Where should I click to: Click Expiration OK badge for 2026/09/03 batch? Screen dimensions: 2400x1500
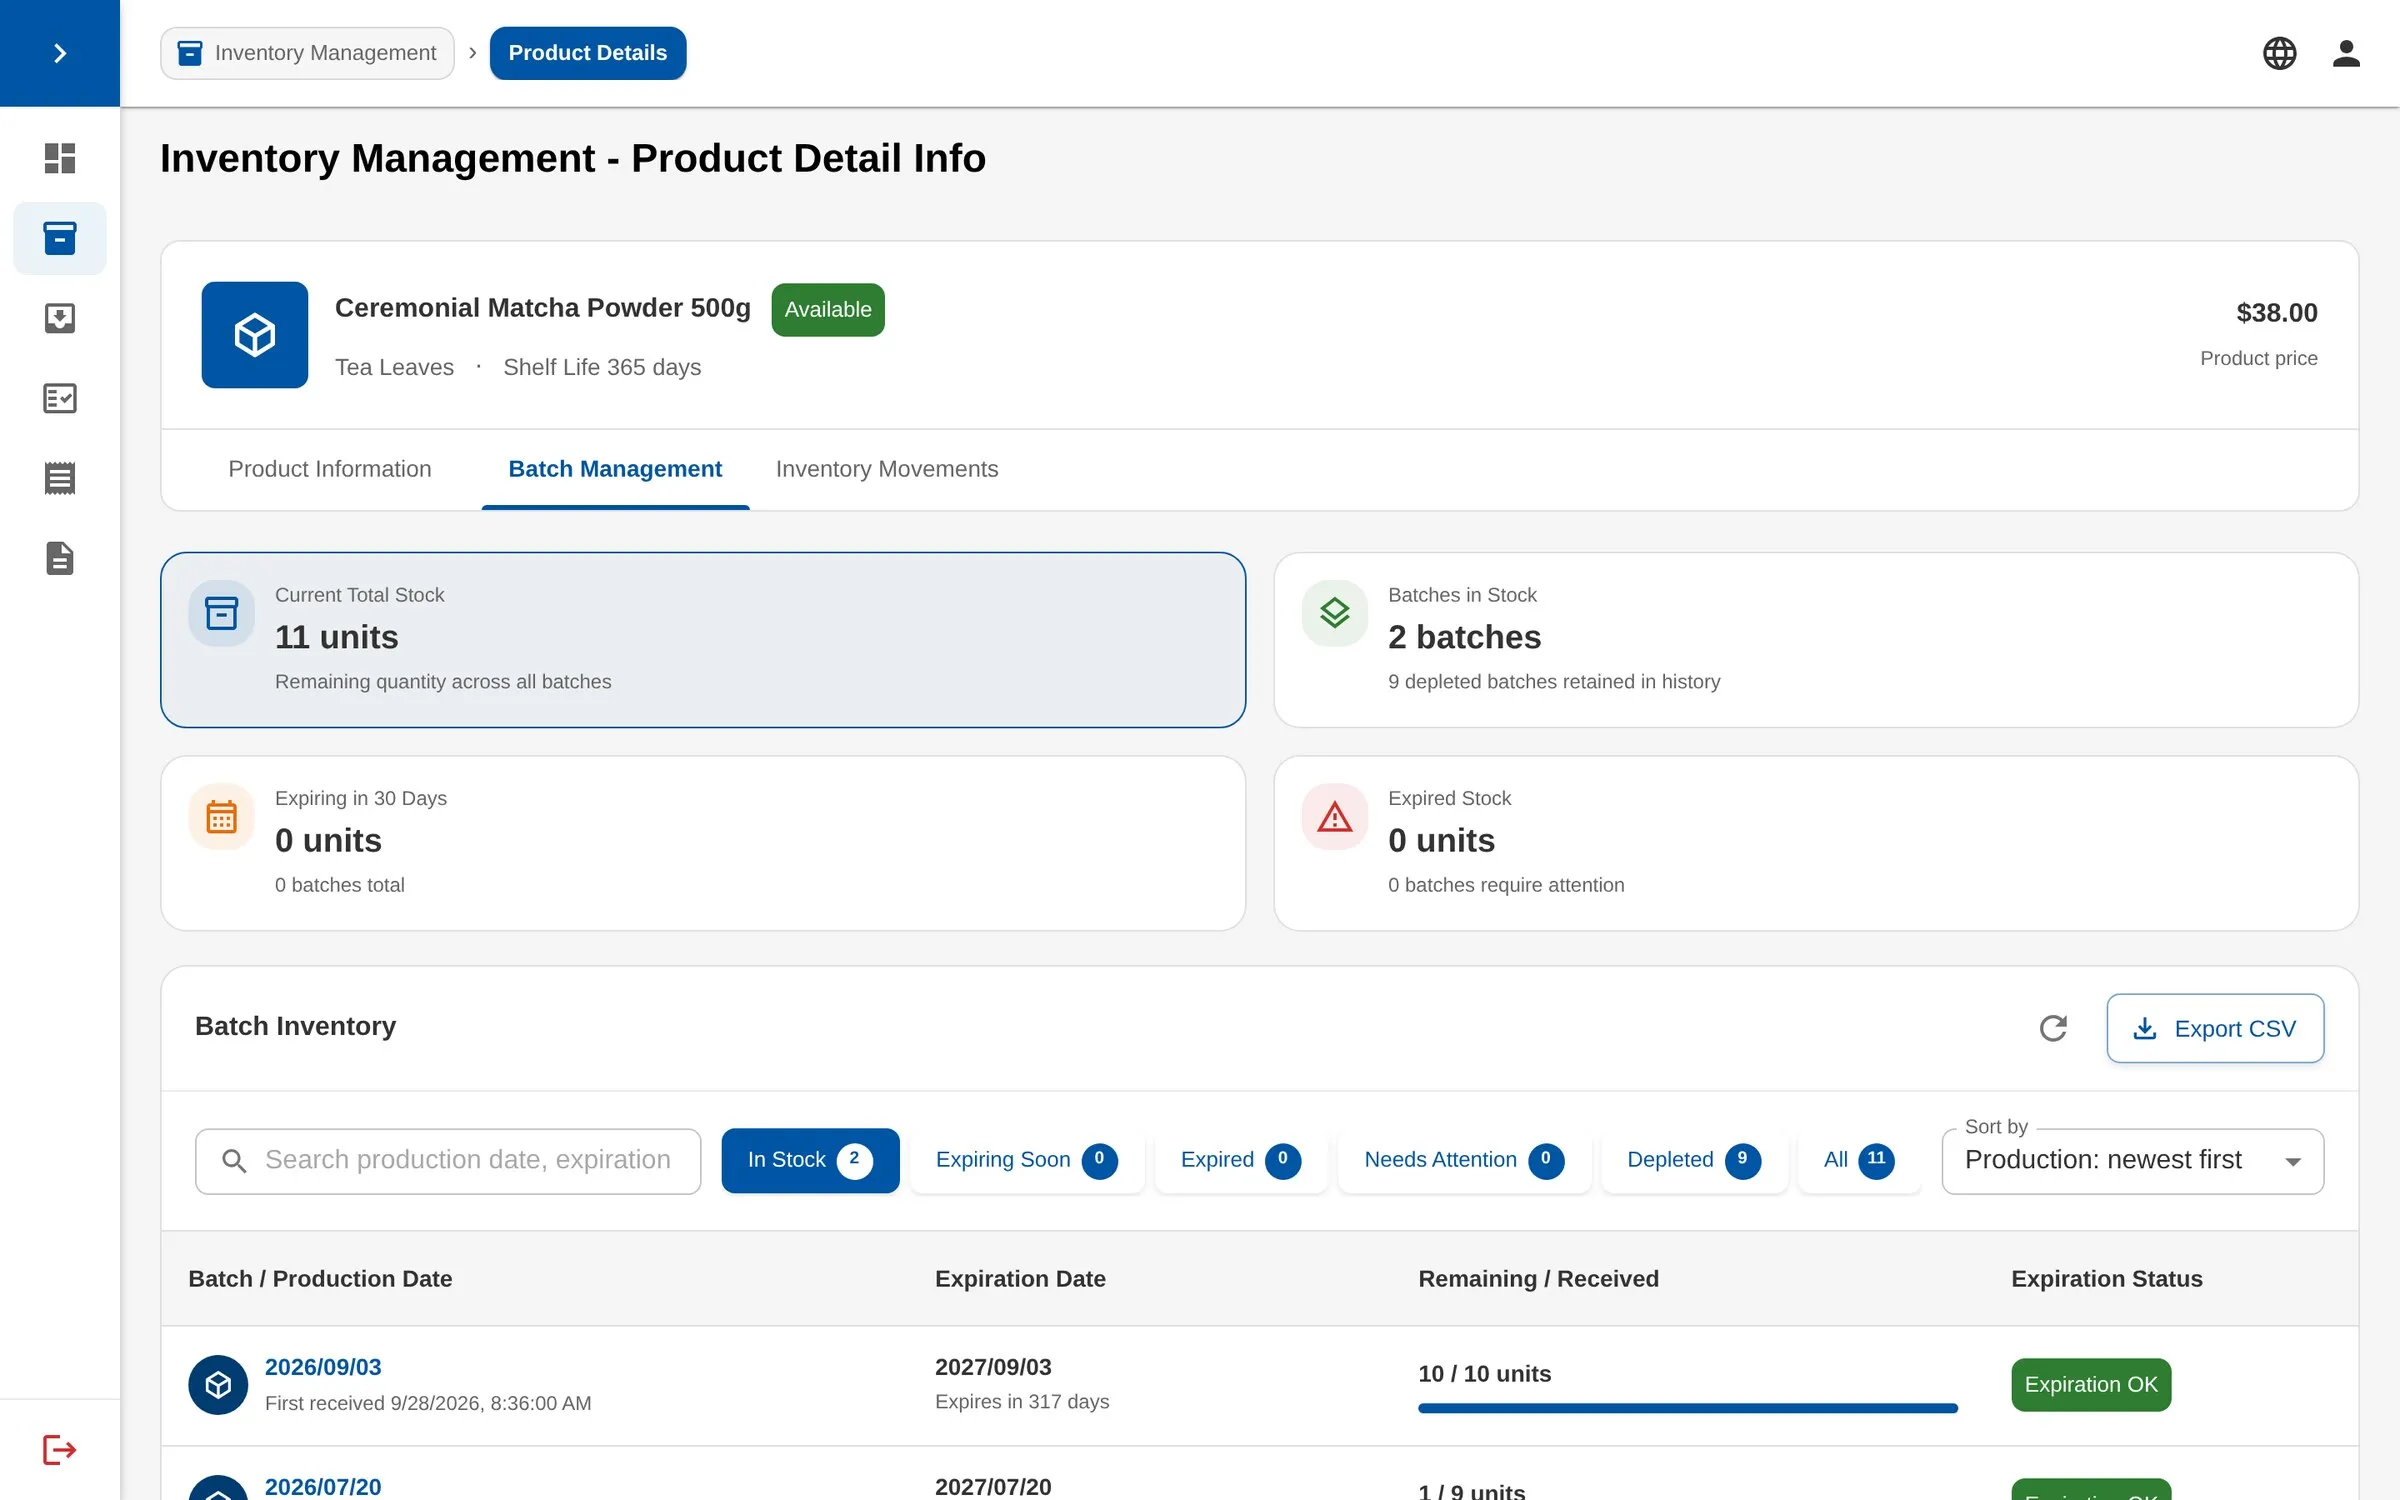point(2091,1385)
